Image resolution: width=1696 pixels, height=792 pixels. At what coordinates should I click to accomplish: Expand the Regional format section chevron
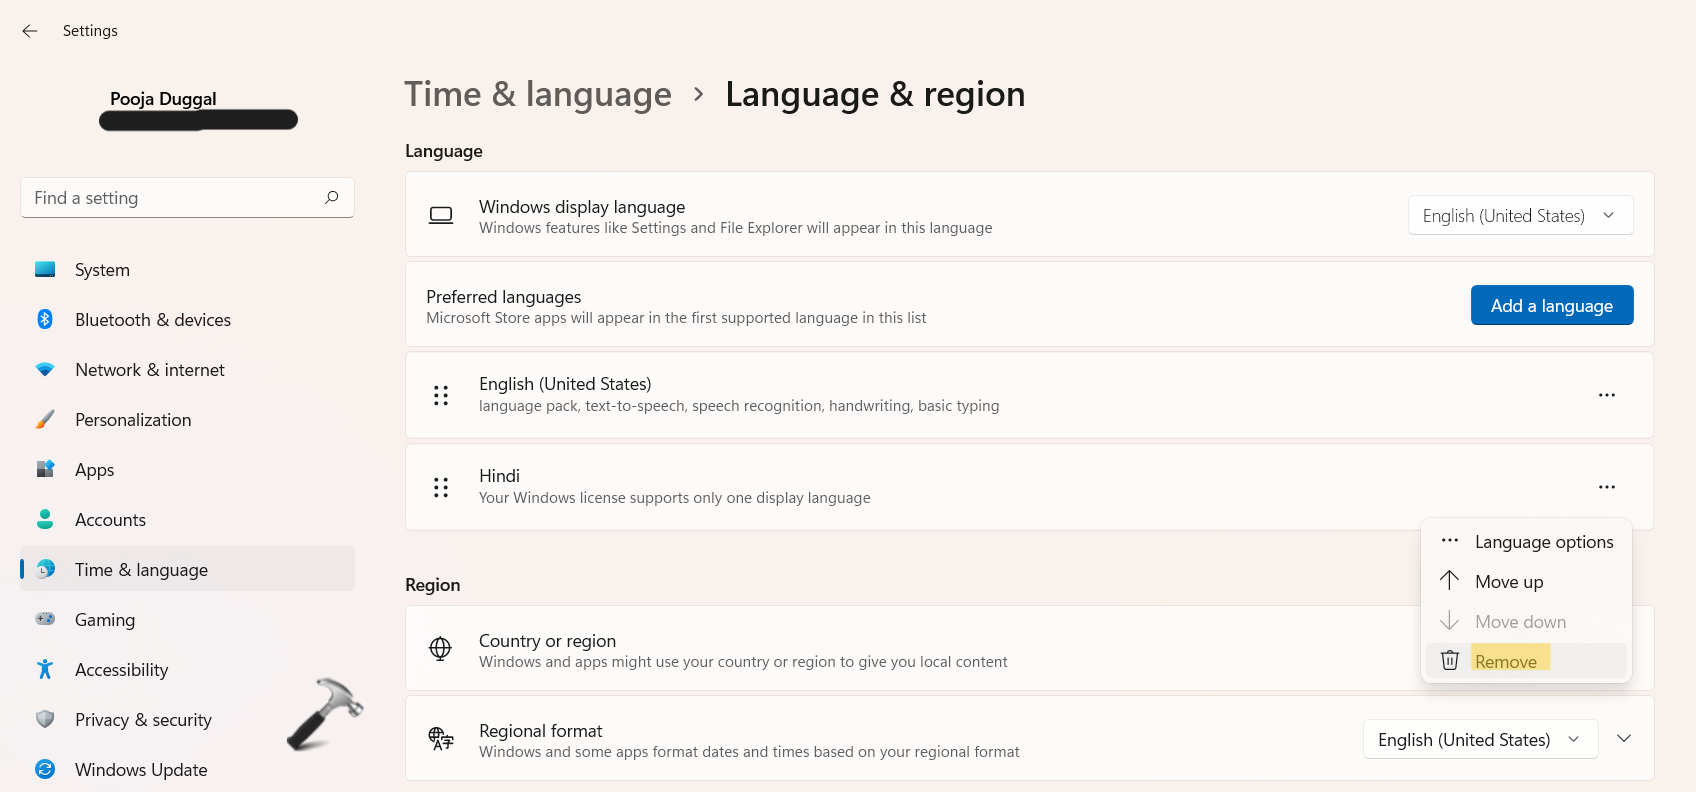(1624, 739)
